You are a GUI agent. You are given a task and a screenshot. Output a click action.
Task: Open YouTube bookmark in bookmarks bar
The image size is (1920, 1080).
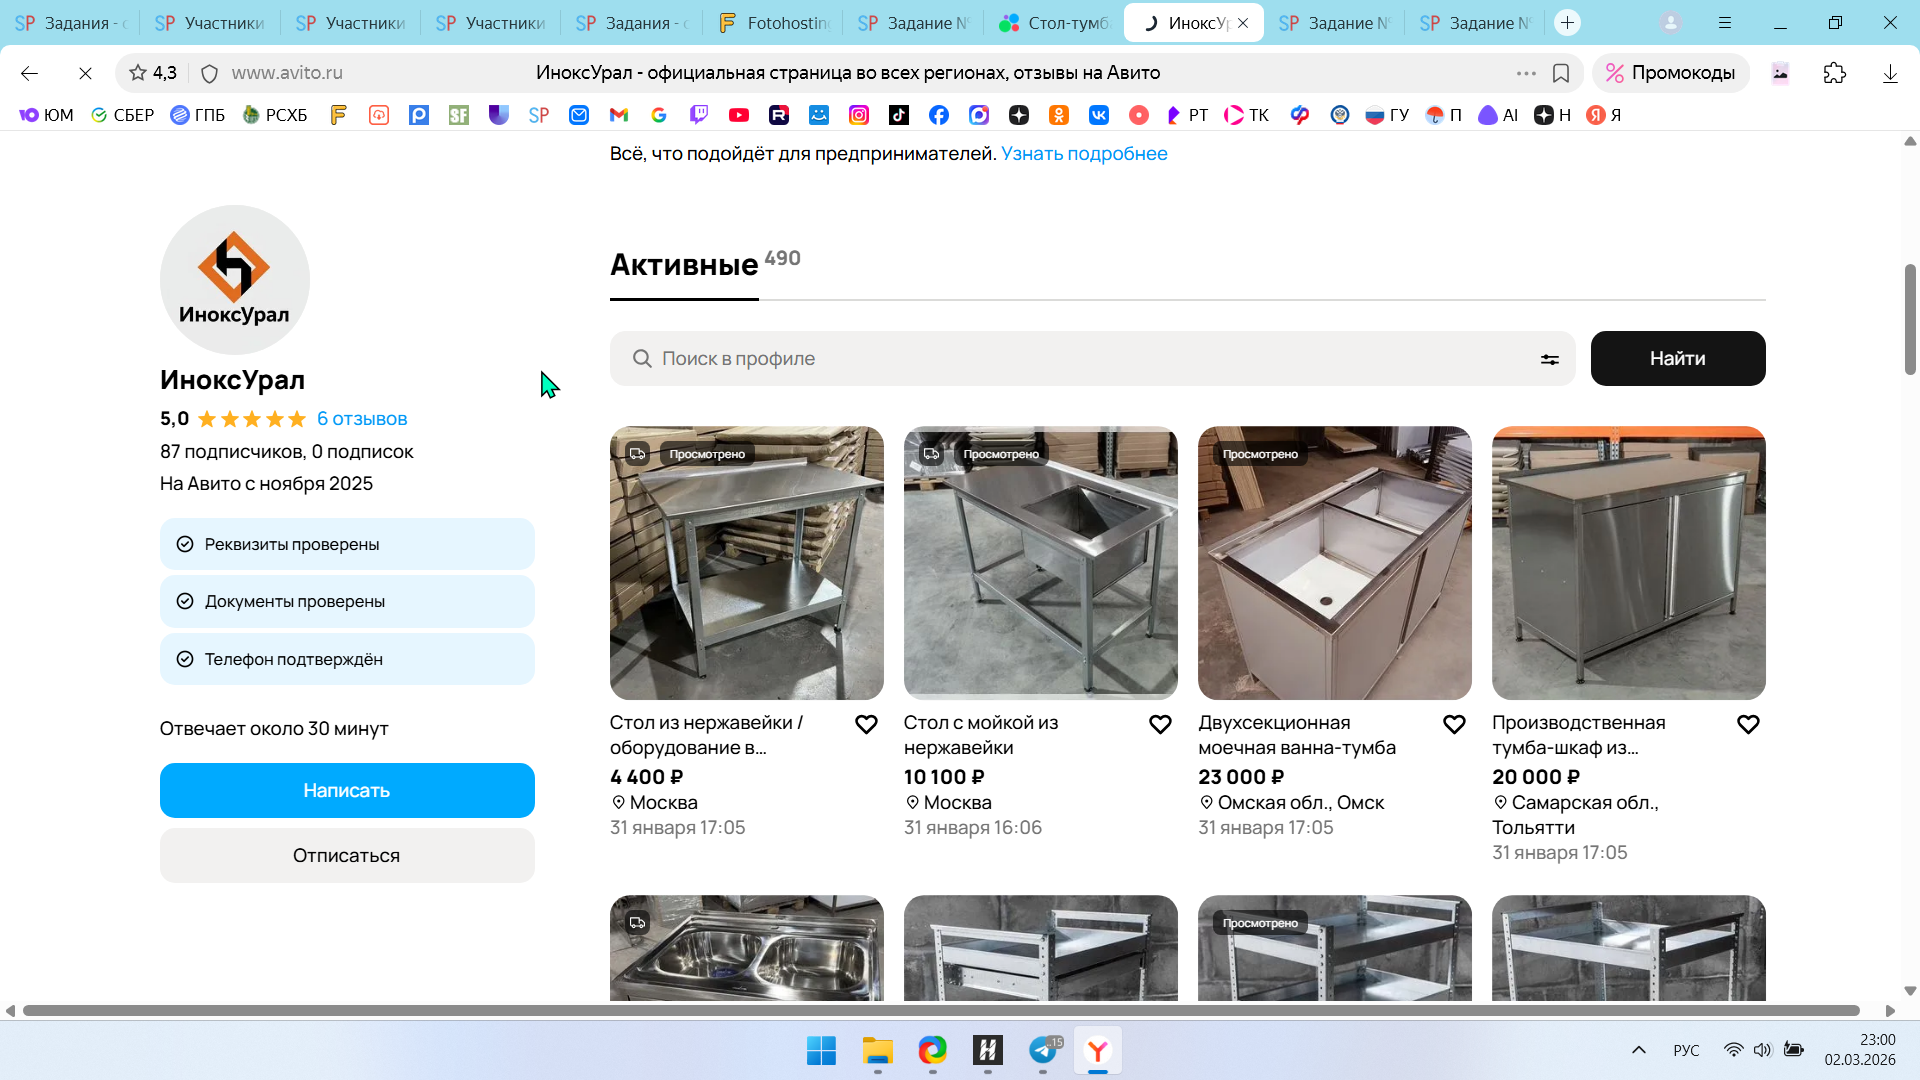[739, 115]
